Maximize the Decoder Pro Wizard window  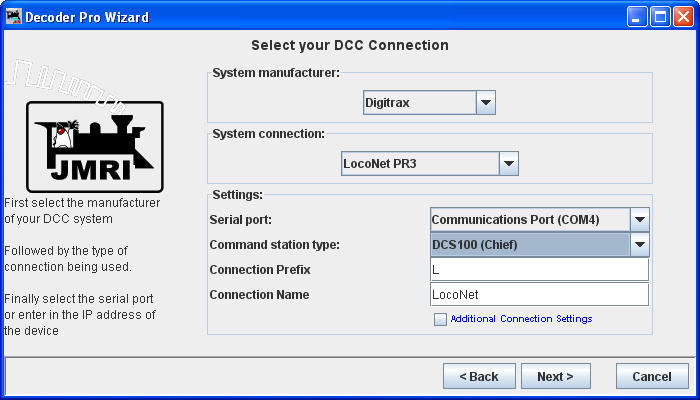pyautogui.click(x=660, y=17)
